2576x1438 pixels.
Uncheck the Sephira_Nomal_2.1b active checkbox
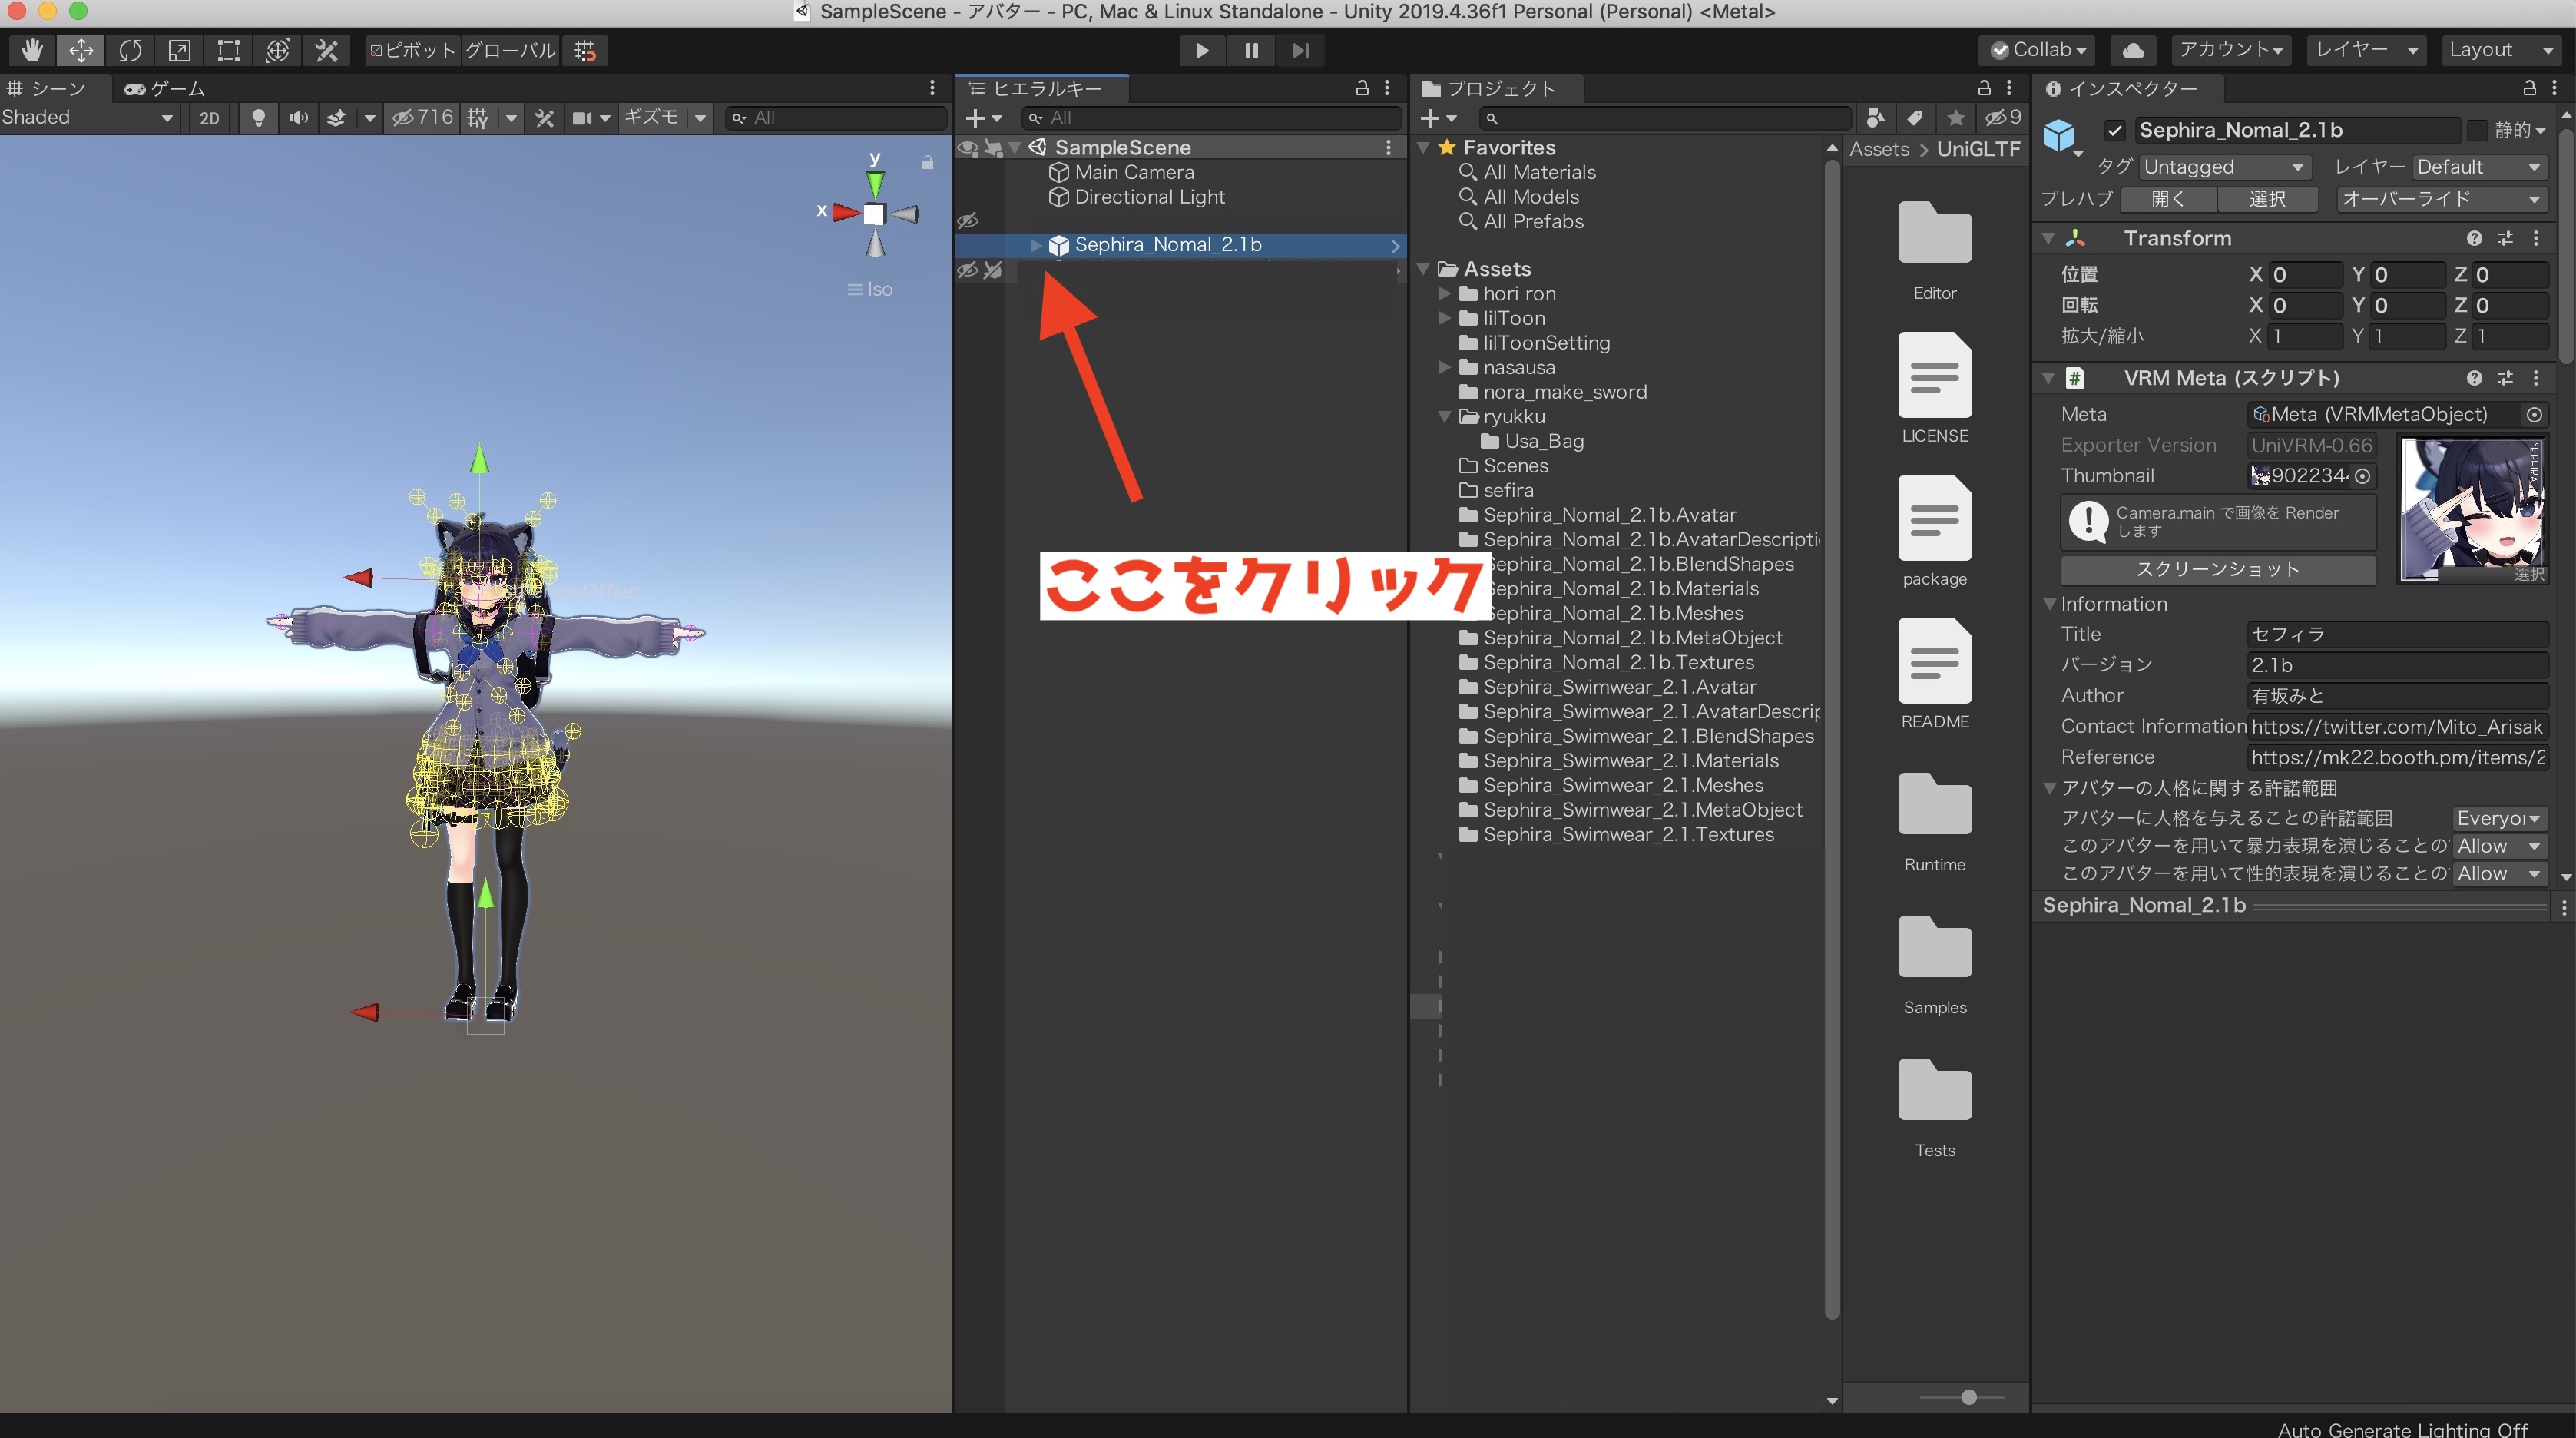(x=2116, y=130)
